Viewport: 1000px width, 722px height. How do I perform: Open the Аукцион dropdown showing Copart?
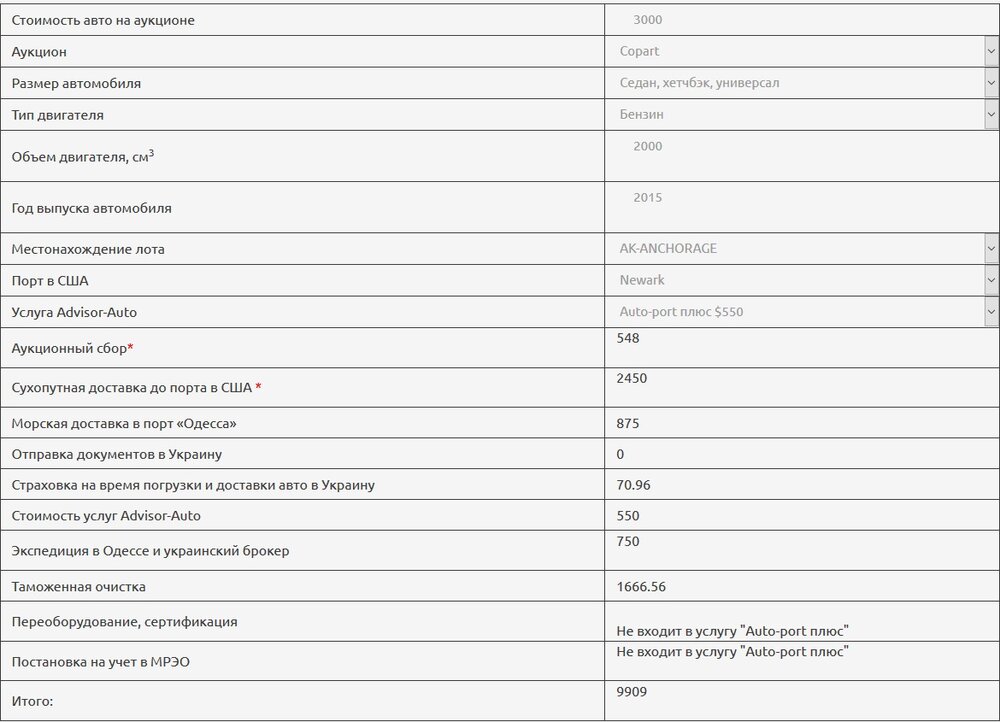801,51
